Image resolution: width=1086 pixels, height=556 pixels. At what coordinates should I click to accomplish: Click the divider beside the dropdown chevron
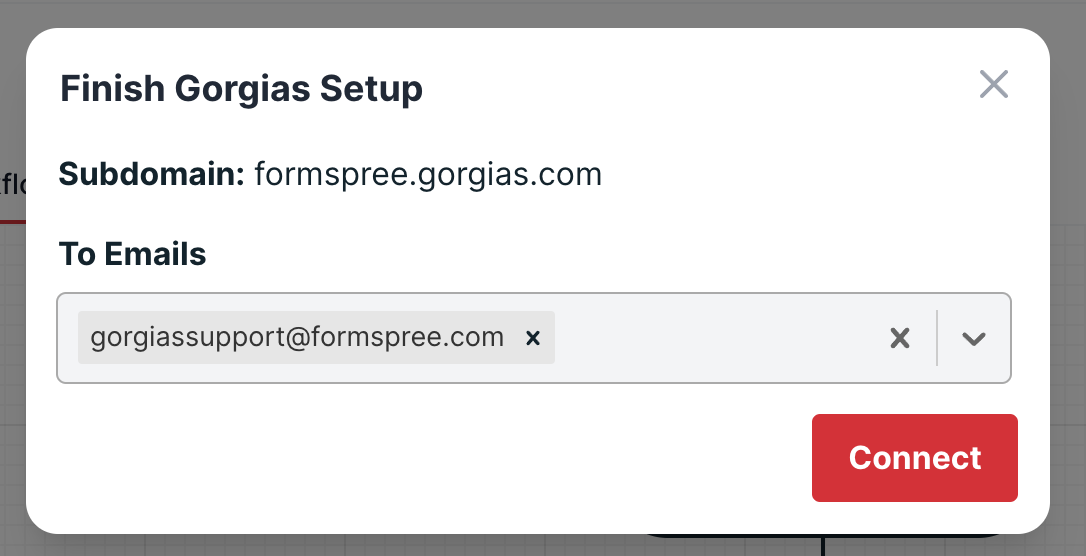937,338
